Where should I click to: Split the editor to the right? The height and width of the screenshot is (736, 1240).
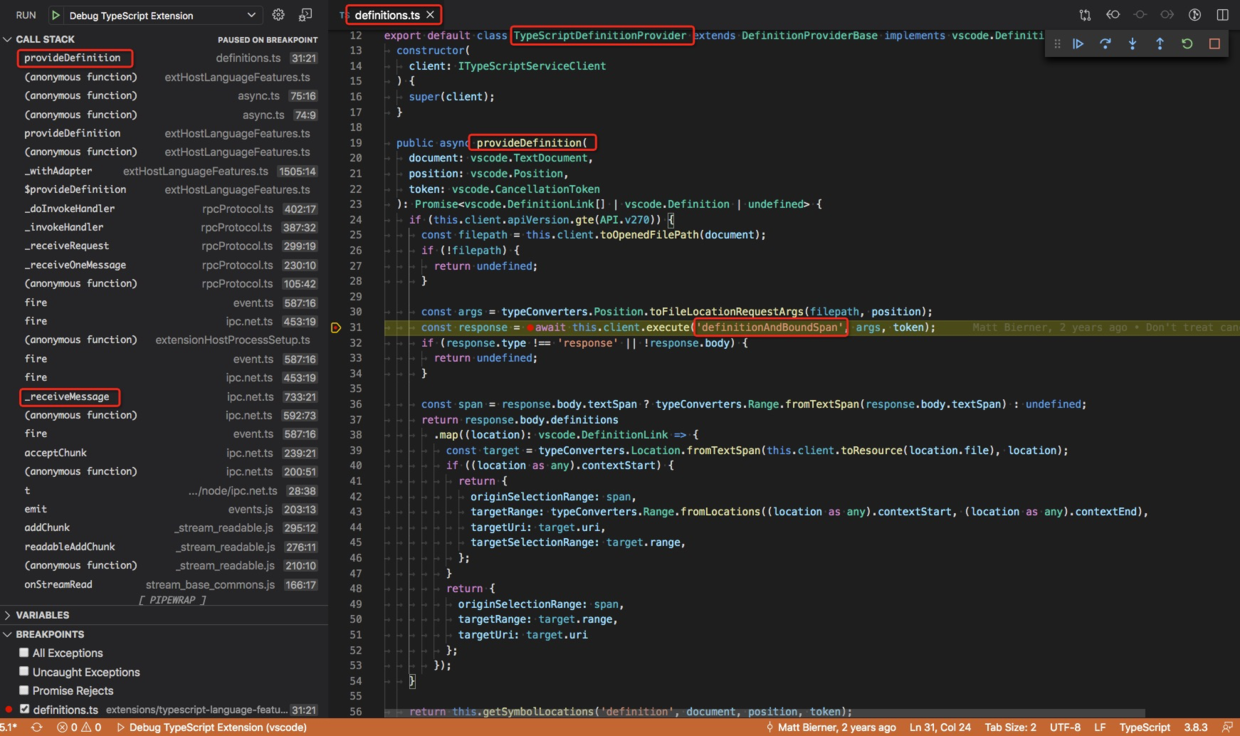(1222, 15)
